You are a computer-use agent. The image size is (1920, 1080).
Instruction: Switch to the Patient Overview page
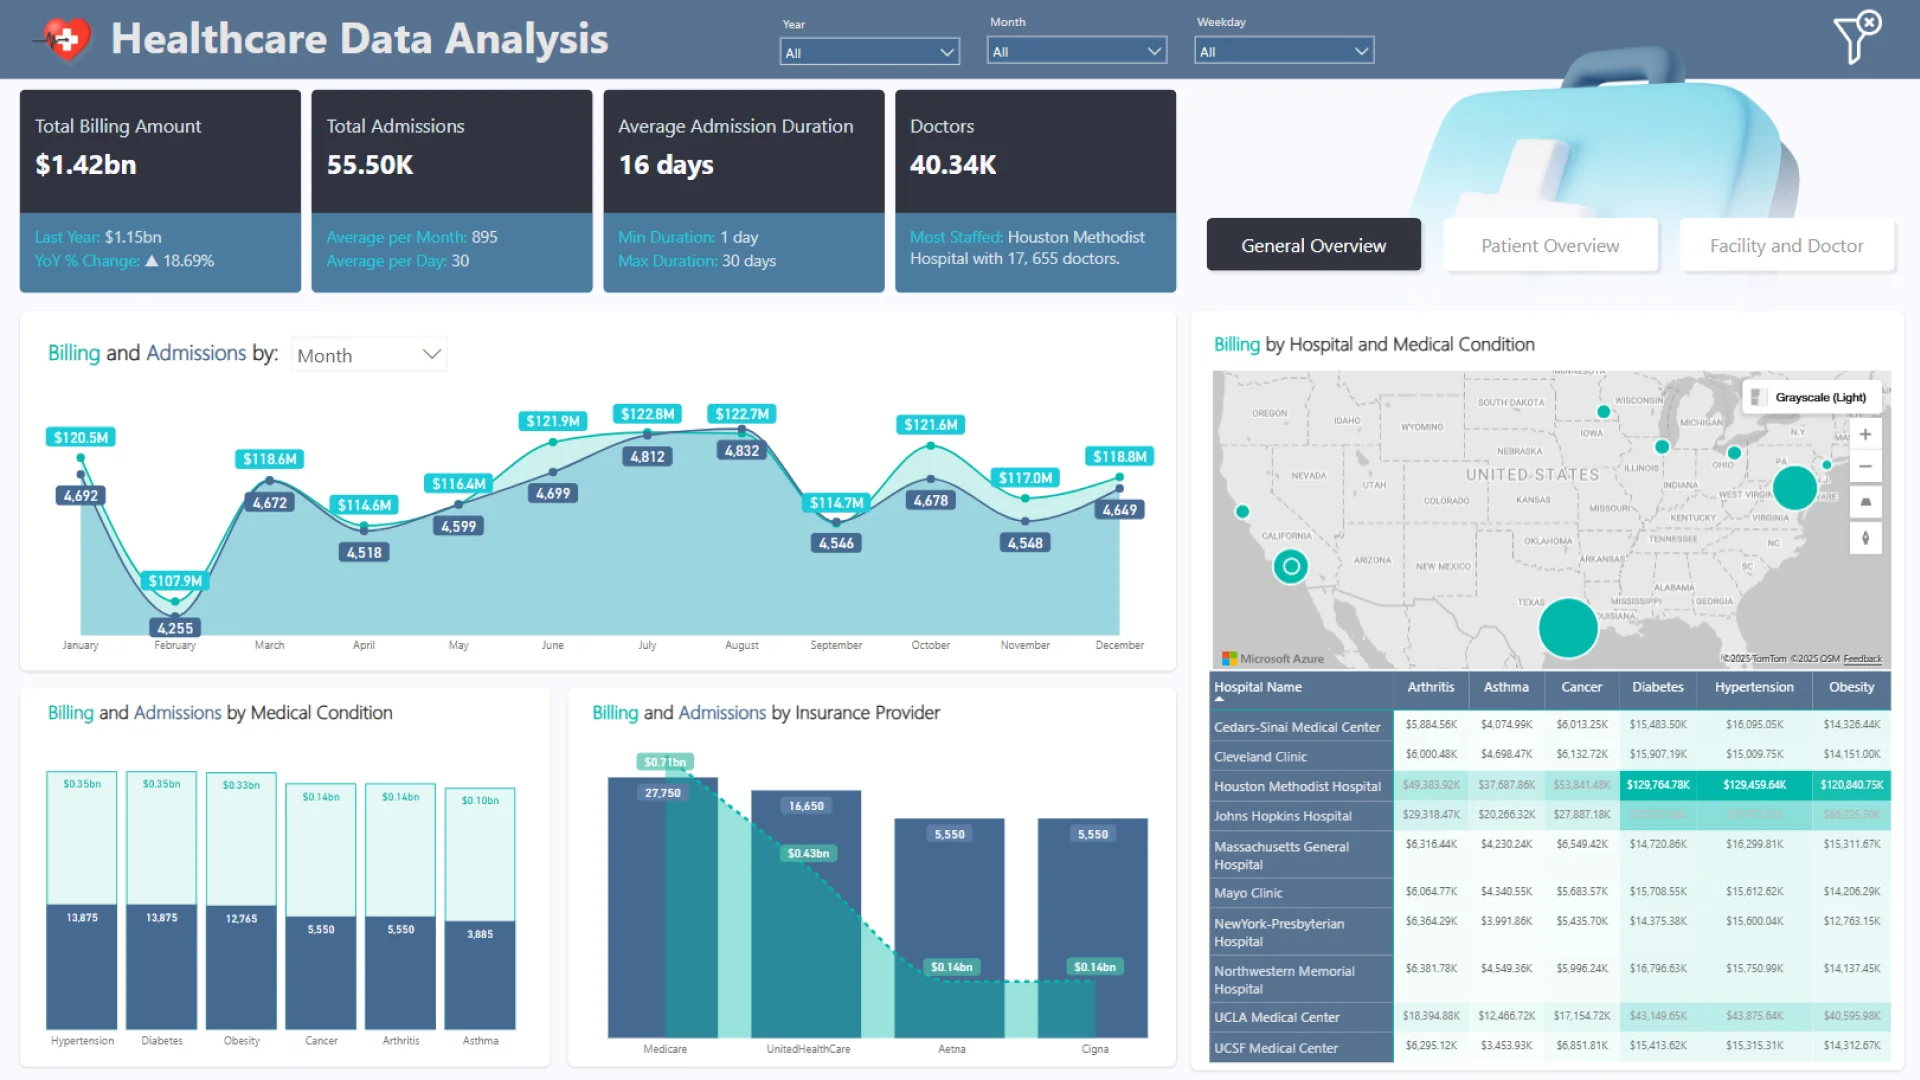(1549, 246)
